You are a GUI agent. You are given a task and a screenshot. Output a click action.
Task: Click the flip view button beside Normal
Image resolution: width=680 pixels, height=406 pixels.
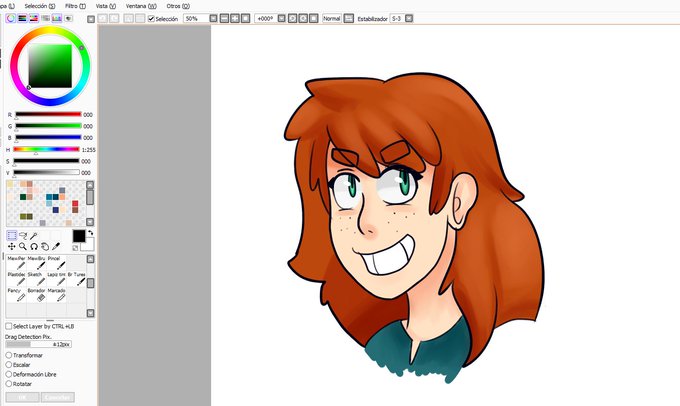[x=349, y=18]
